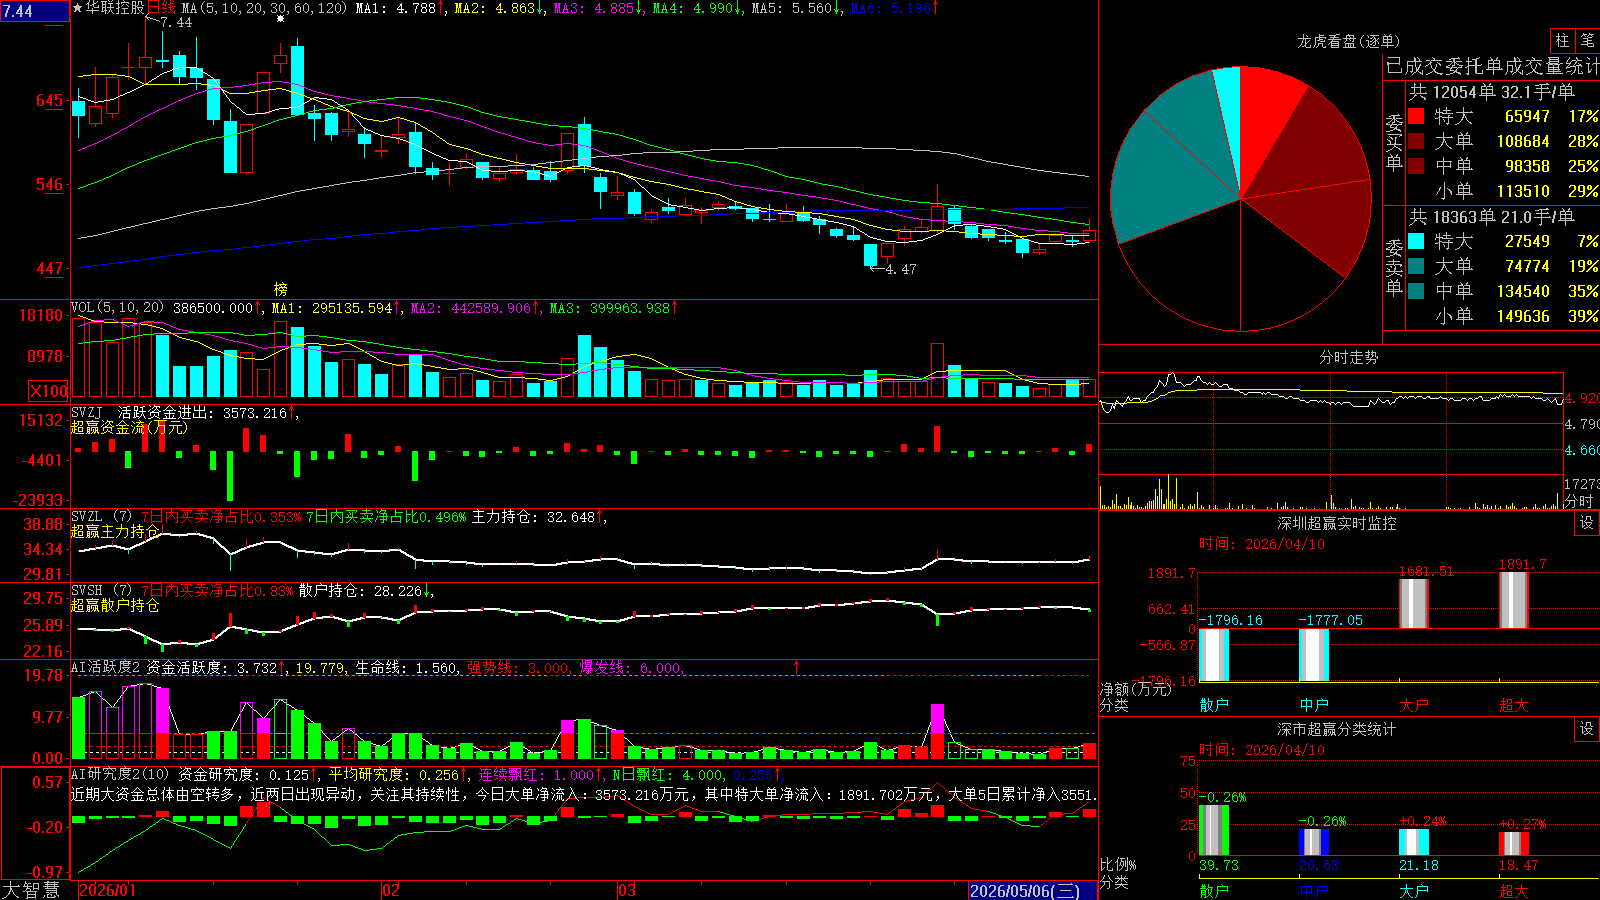Click the white star marker above the candles
Viewport: 1600px width, 900px height.
pyautogui.click(x=281, y=19)
